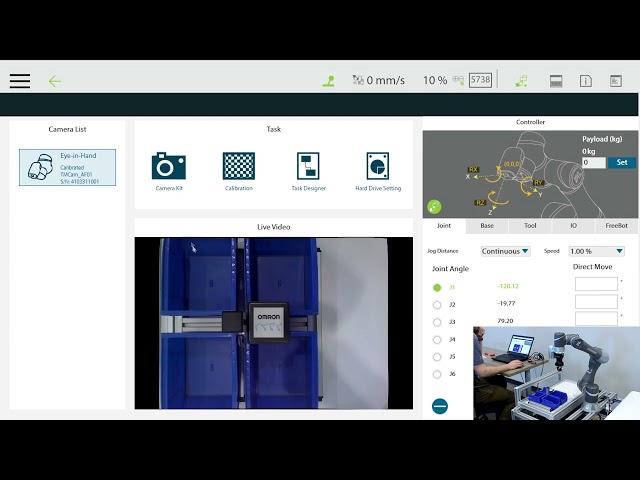Click the speed mm/s indicator icon
The image size is (640, 480).
(x=358, y=80)
